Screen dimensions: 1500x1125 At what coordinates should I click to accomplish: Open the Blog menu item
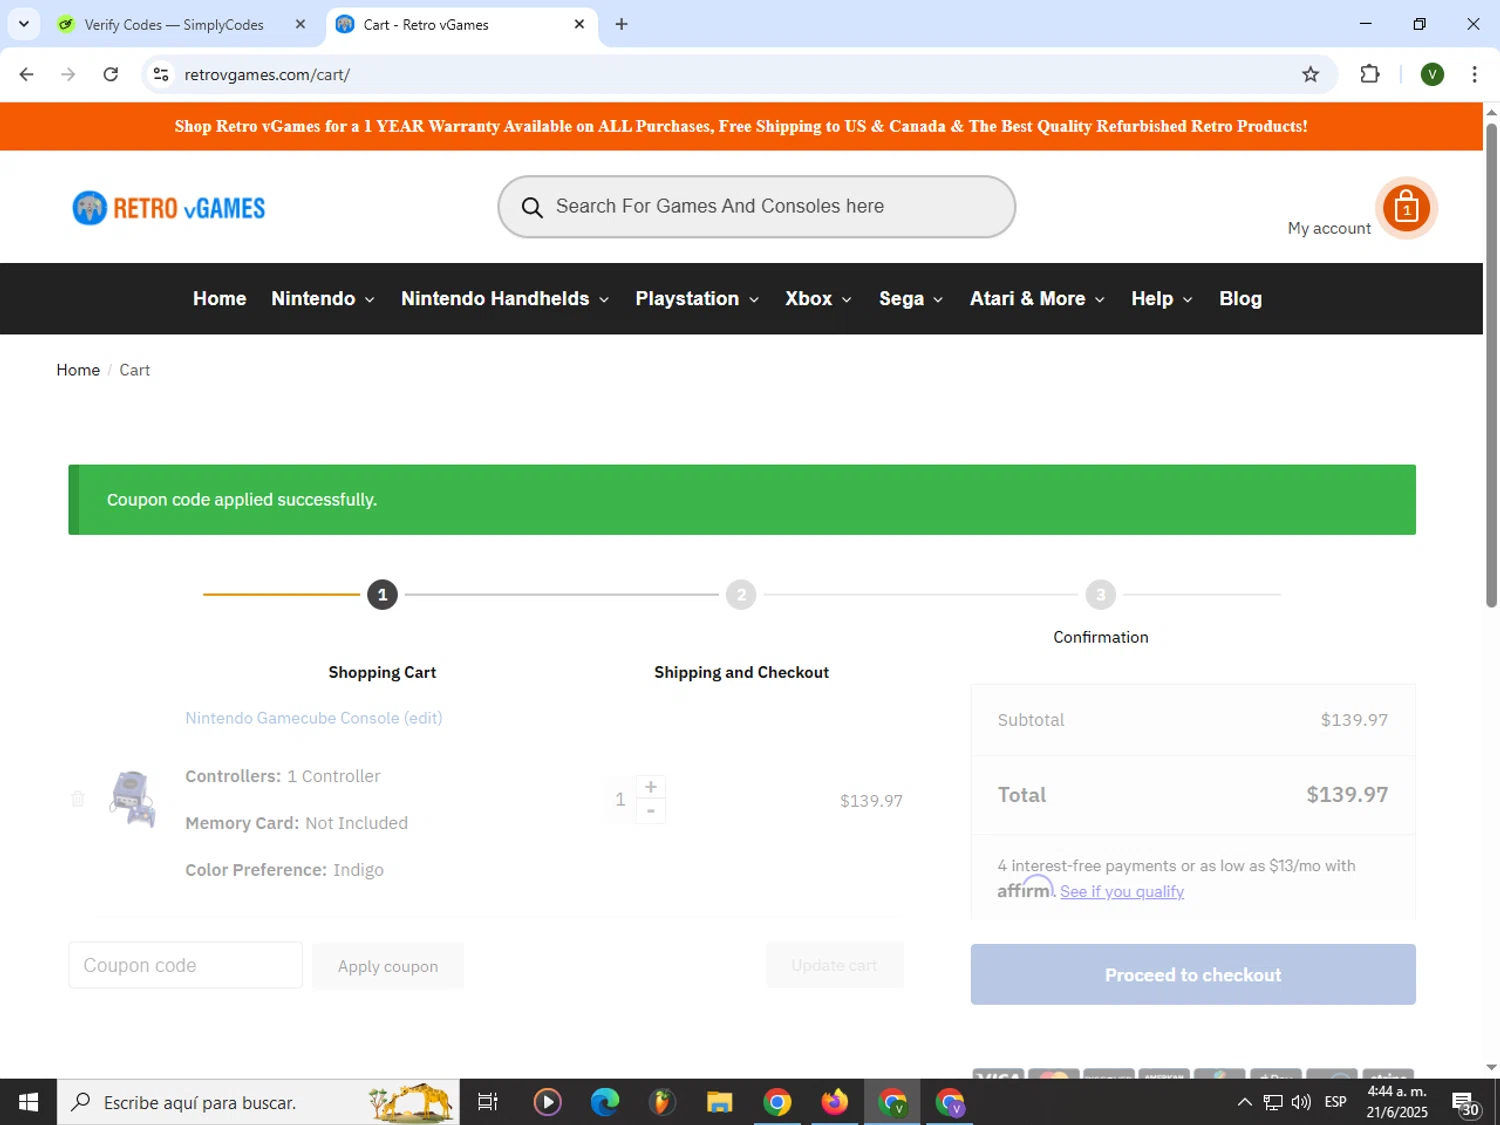coord(1240,299)
